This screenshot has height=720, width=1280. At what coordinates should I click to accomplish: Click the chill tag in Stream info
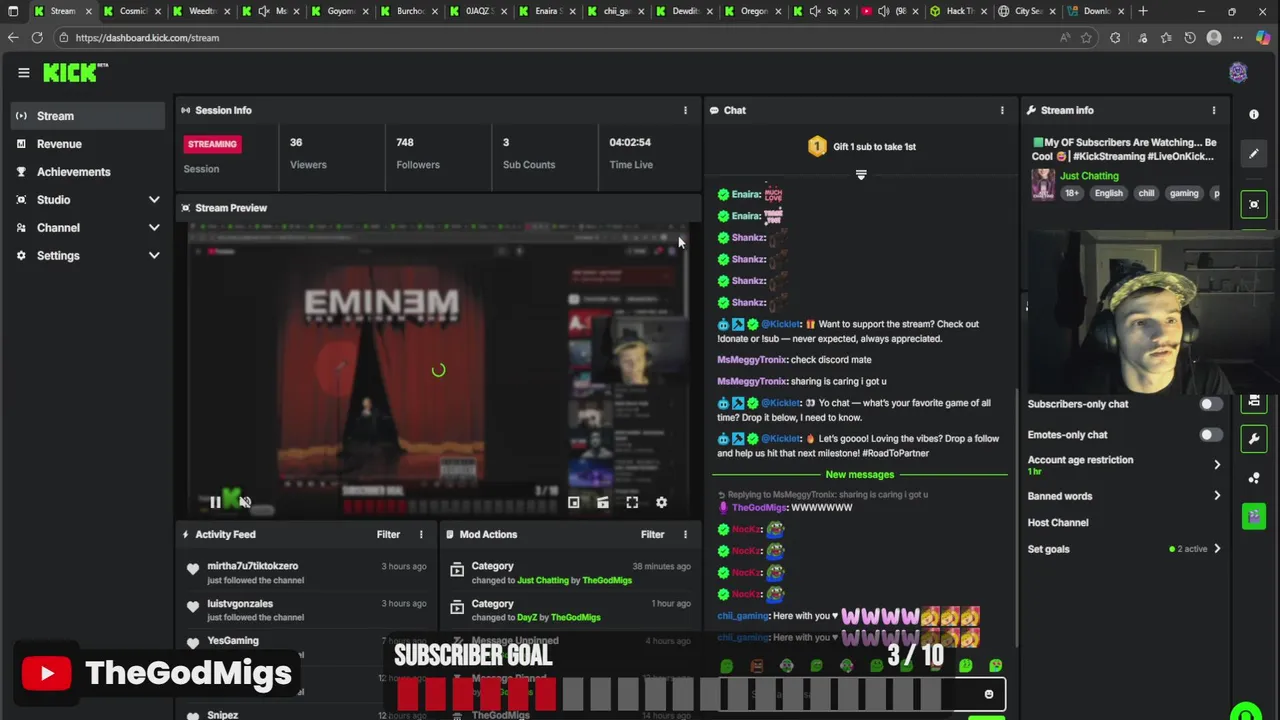coord(1146,193)
